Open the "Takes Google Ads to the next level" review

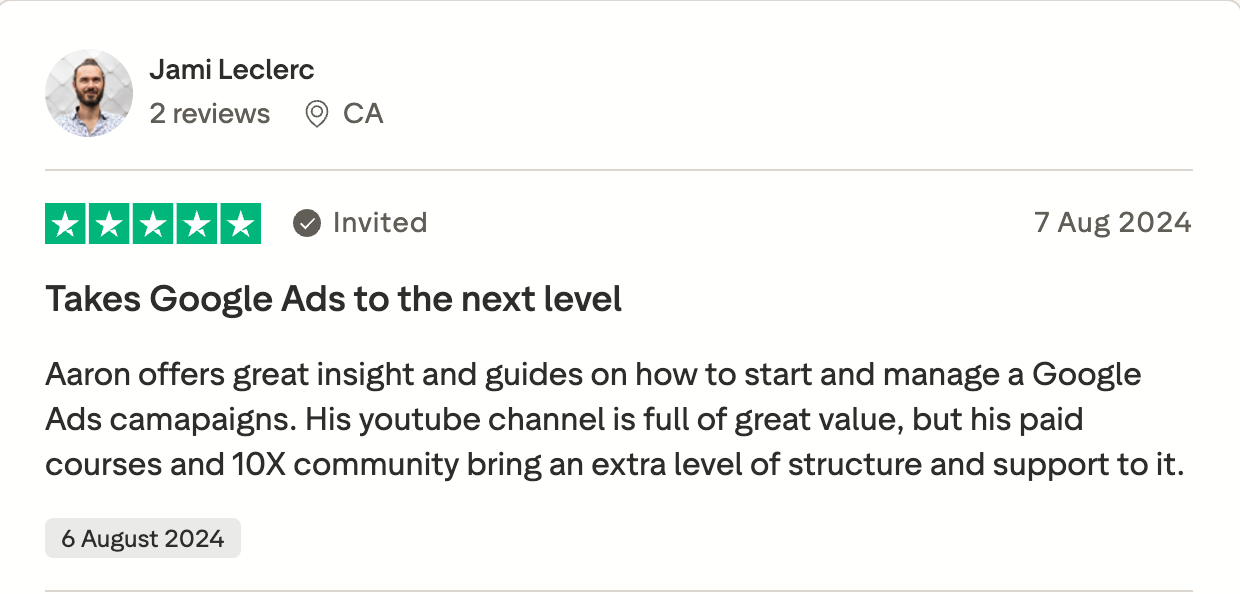click(334, 299)
